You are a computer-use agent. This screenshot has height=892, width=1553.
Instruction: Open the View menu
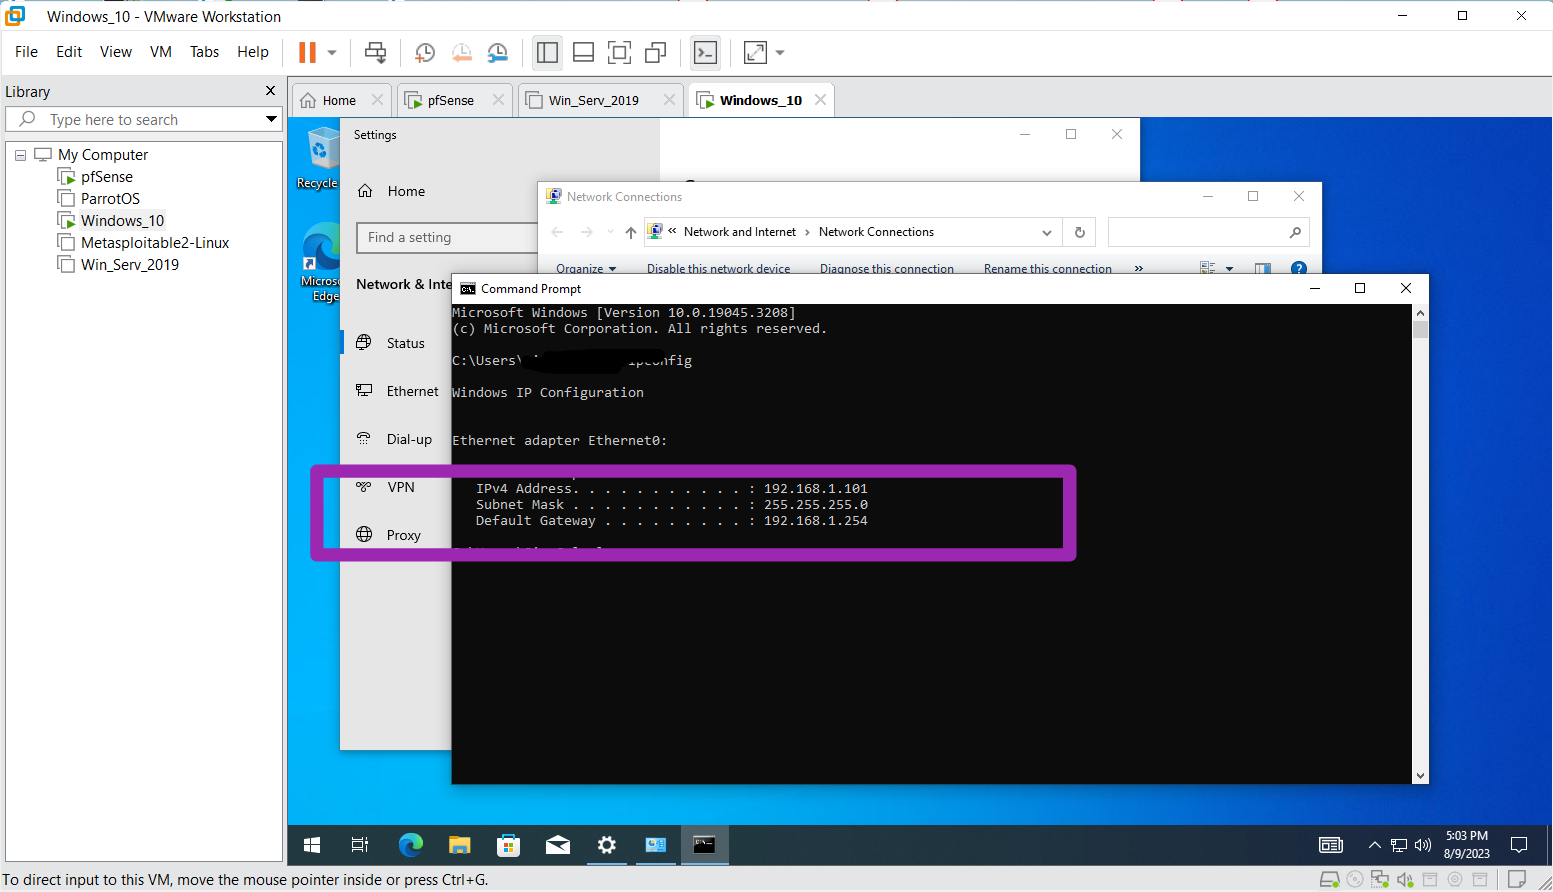click(x=116, y=52)
